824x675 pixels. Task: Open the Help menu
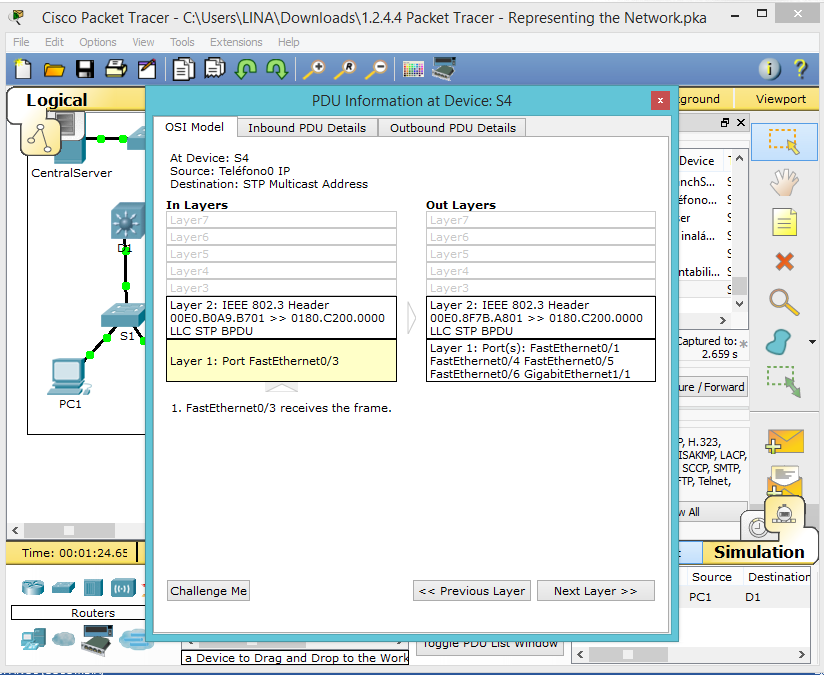point(289,42)
